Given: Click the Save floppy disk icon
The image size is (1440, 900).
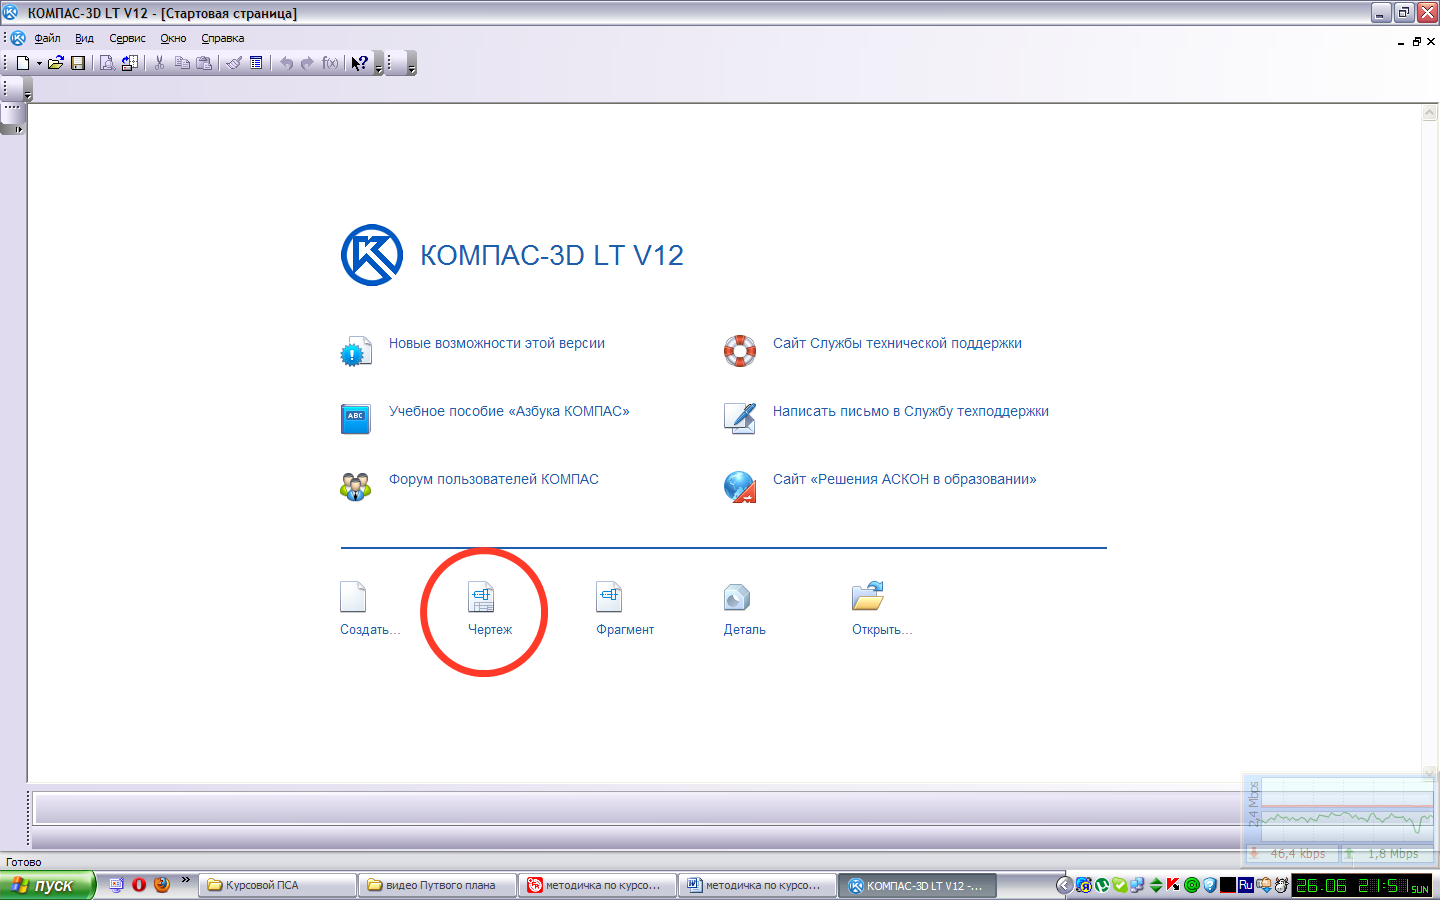Looking at the screenshot, I should tap(78, 63).
